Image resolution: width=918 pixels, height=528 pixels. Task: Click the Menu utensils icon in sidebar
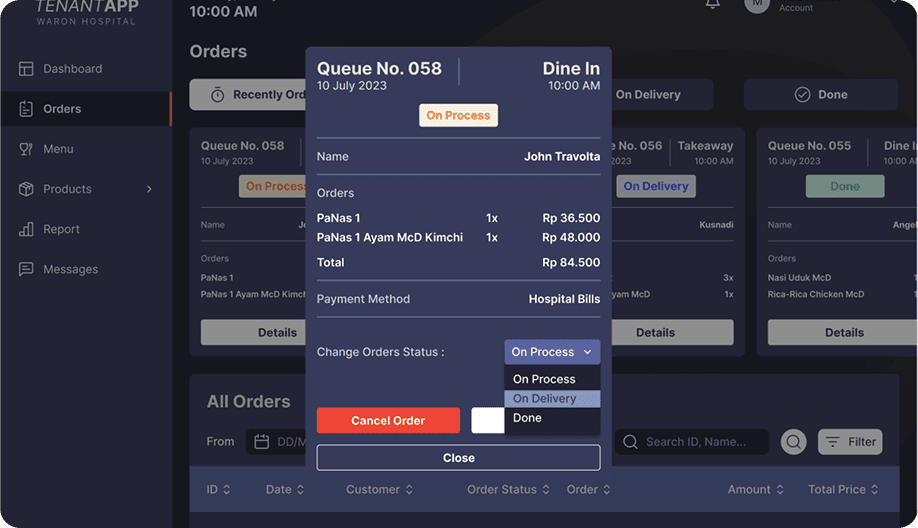click(26, 149)
